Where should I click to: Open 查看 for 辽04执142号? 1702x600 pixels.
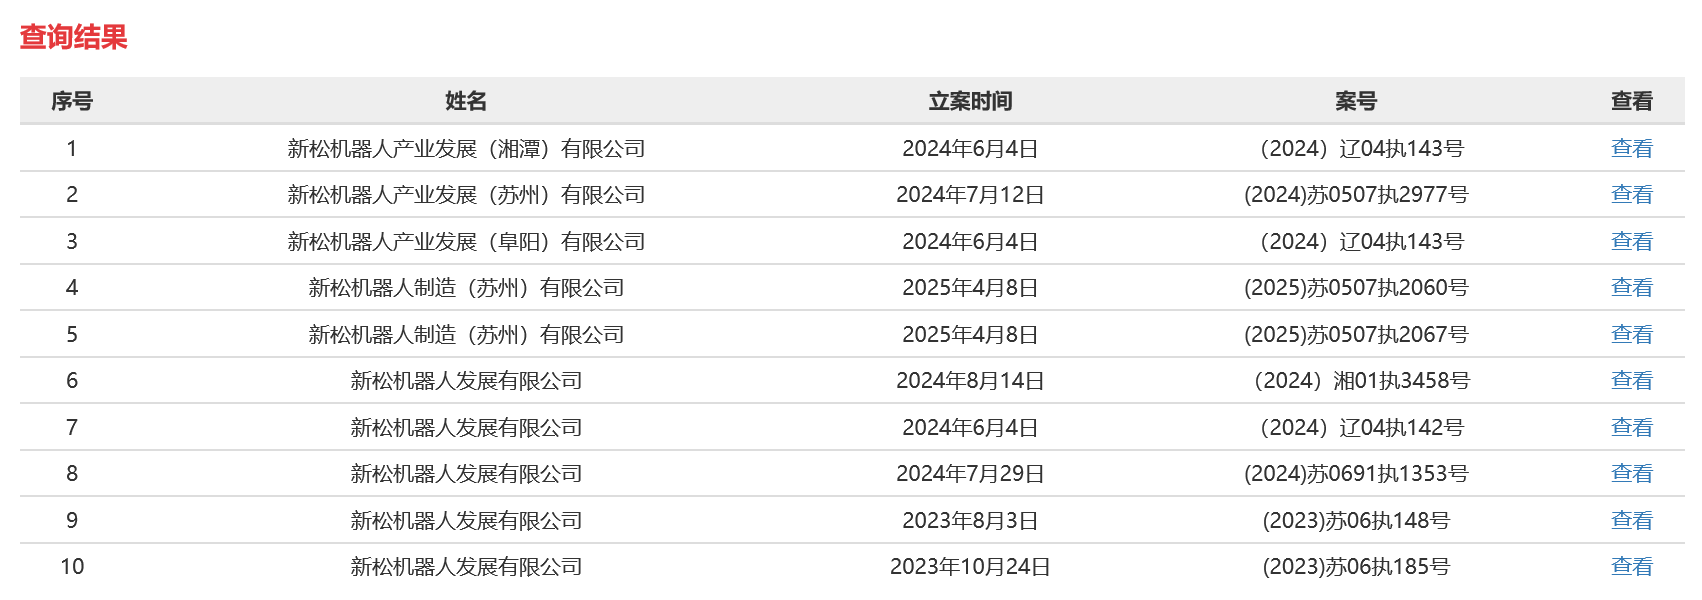coord(1631,427)
